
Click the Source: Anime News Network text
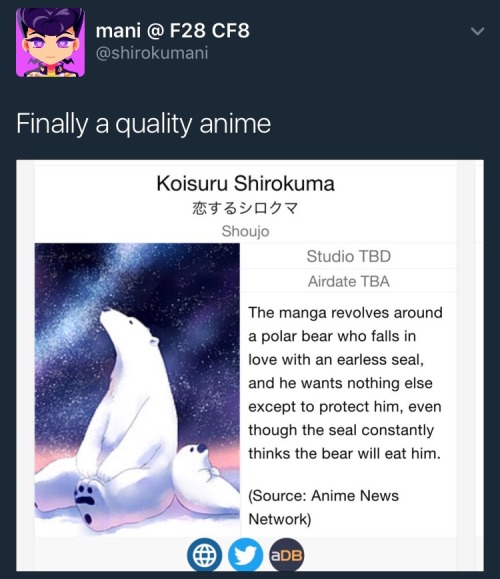pos(323,507)
